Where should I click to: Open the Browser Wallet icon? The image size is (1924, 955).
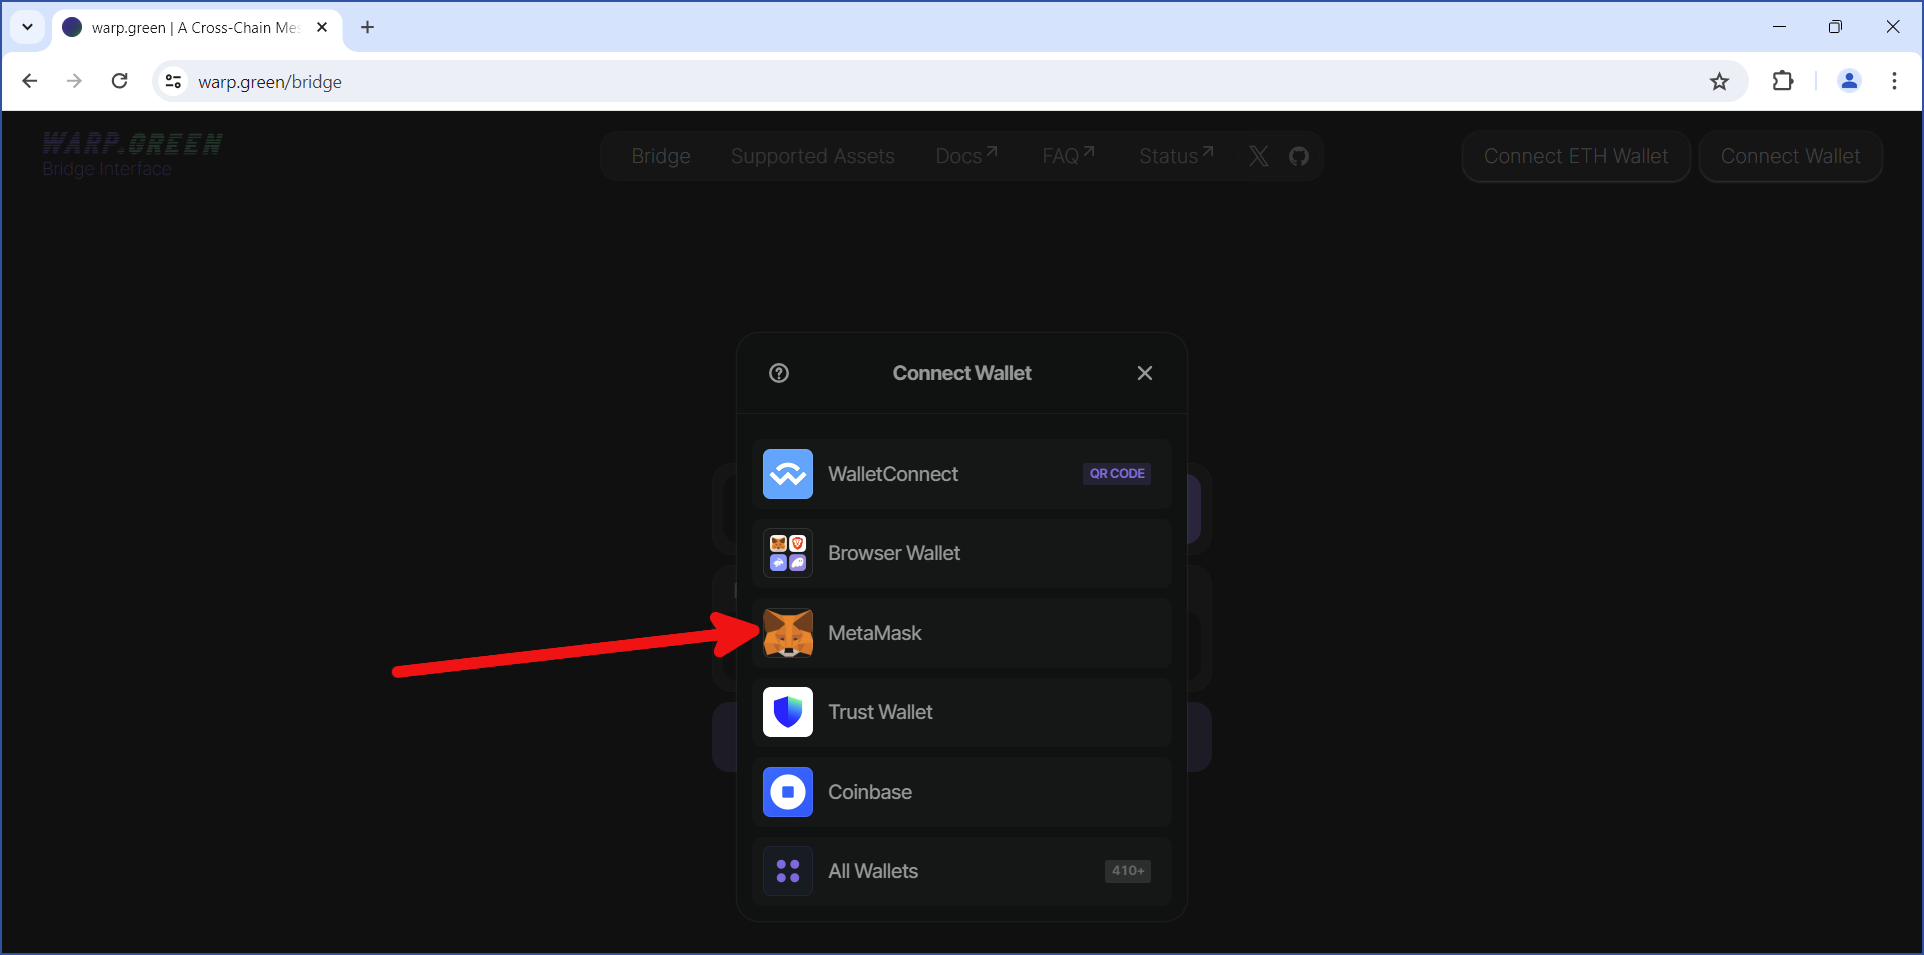click(788, 553)
